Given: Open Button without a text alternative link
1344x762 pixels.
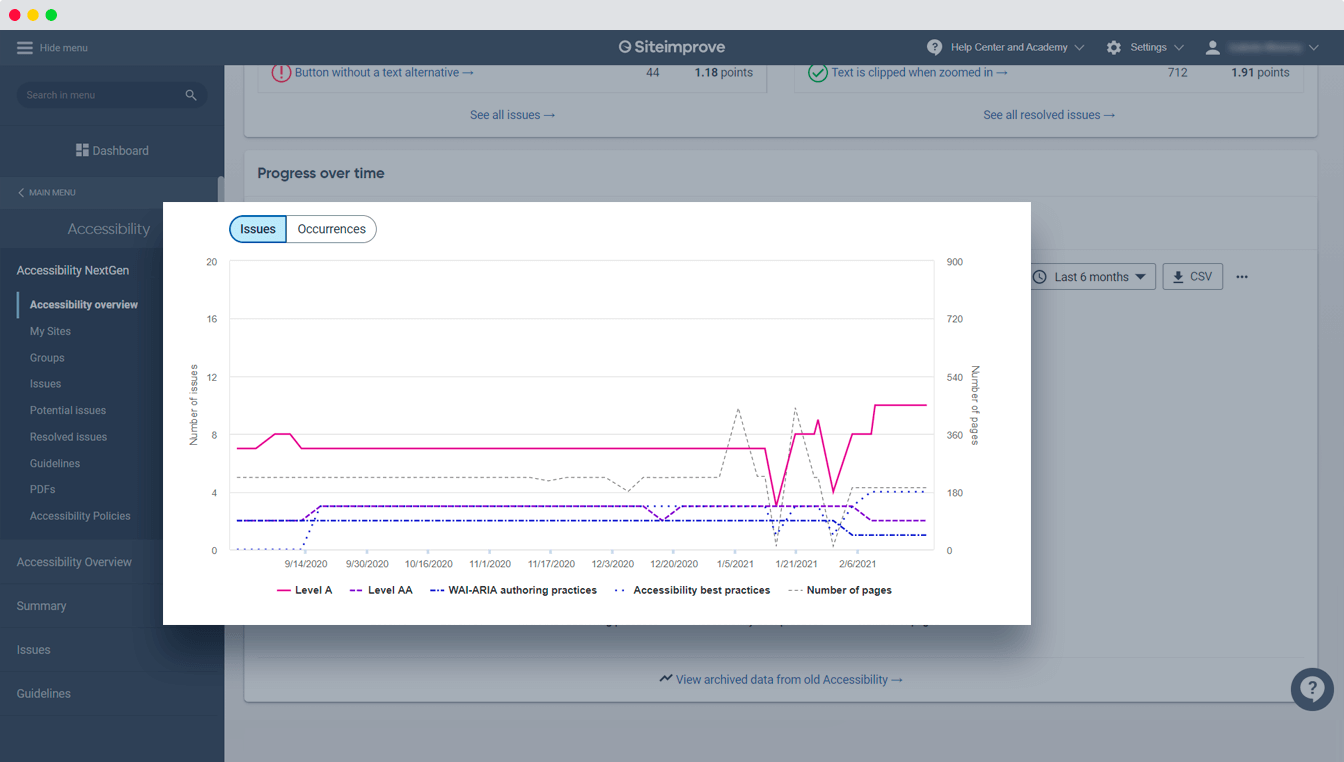Looking at the screenshot, I should [x=384, y=72].
